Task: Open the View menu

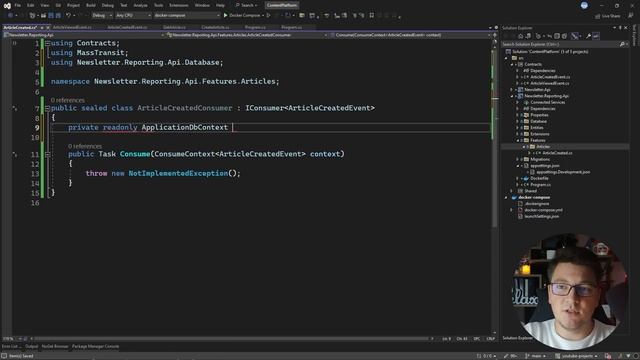Action: [44, 5]
